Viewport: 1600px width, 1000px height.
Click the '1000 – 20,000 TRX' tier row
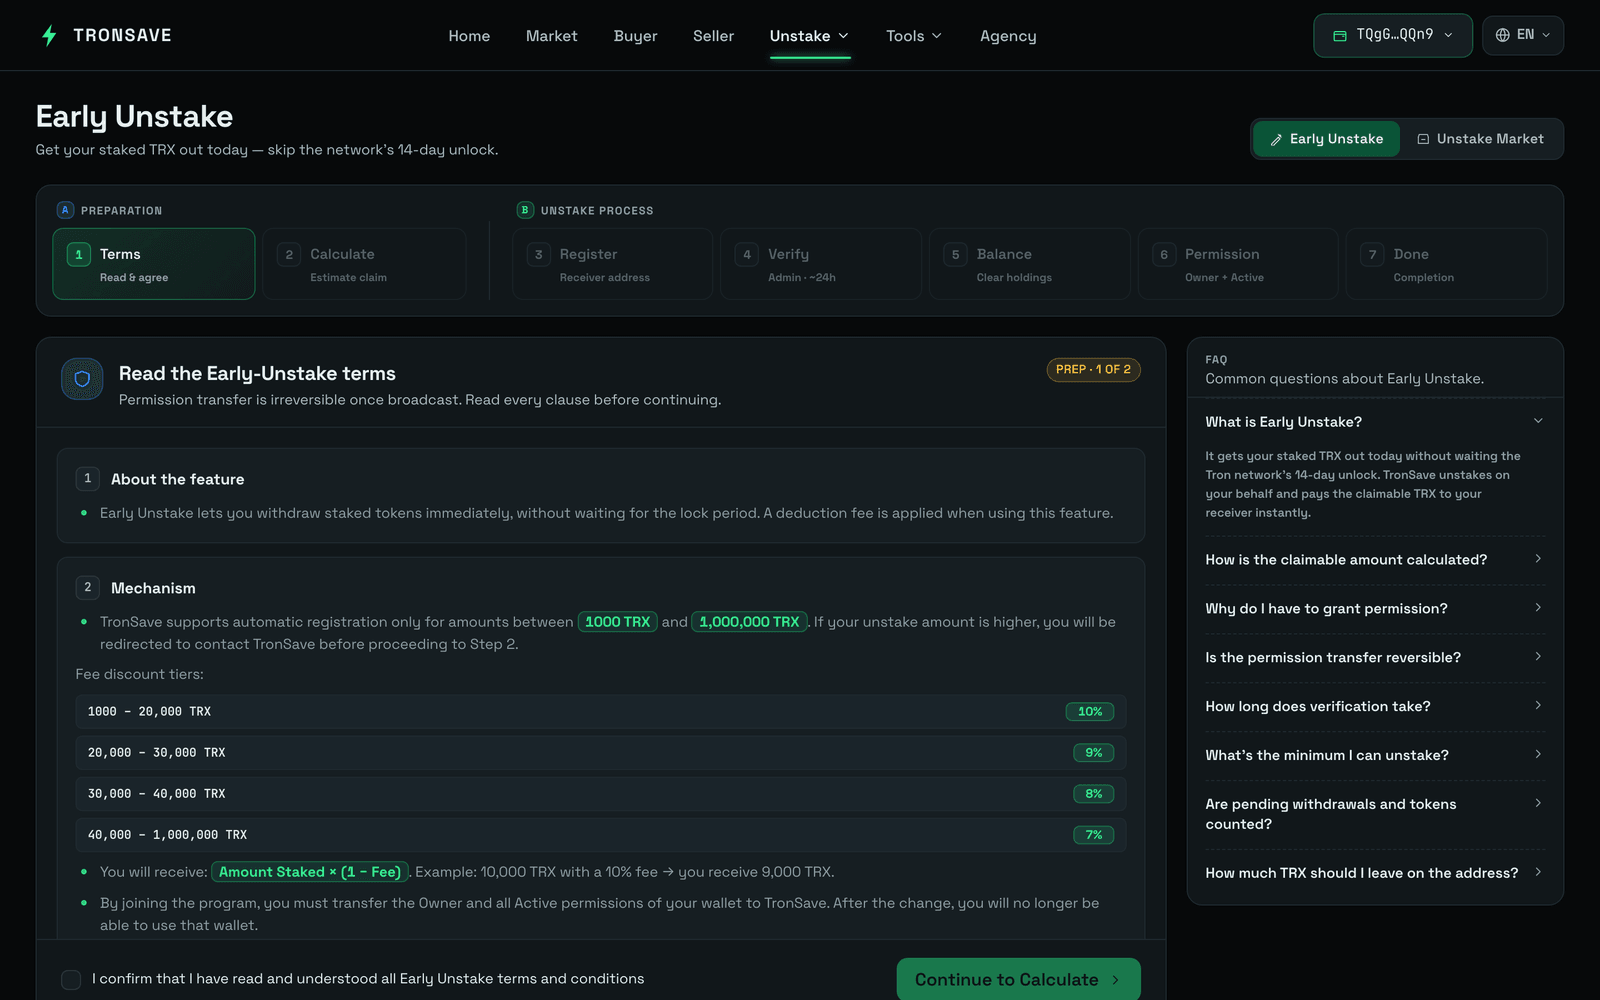pos(601,712)
